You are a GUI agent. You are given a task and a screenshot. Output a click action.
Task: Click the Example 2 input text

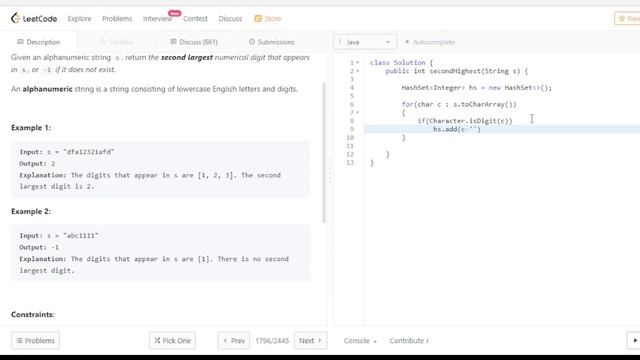[x=59, y=236]
